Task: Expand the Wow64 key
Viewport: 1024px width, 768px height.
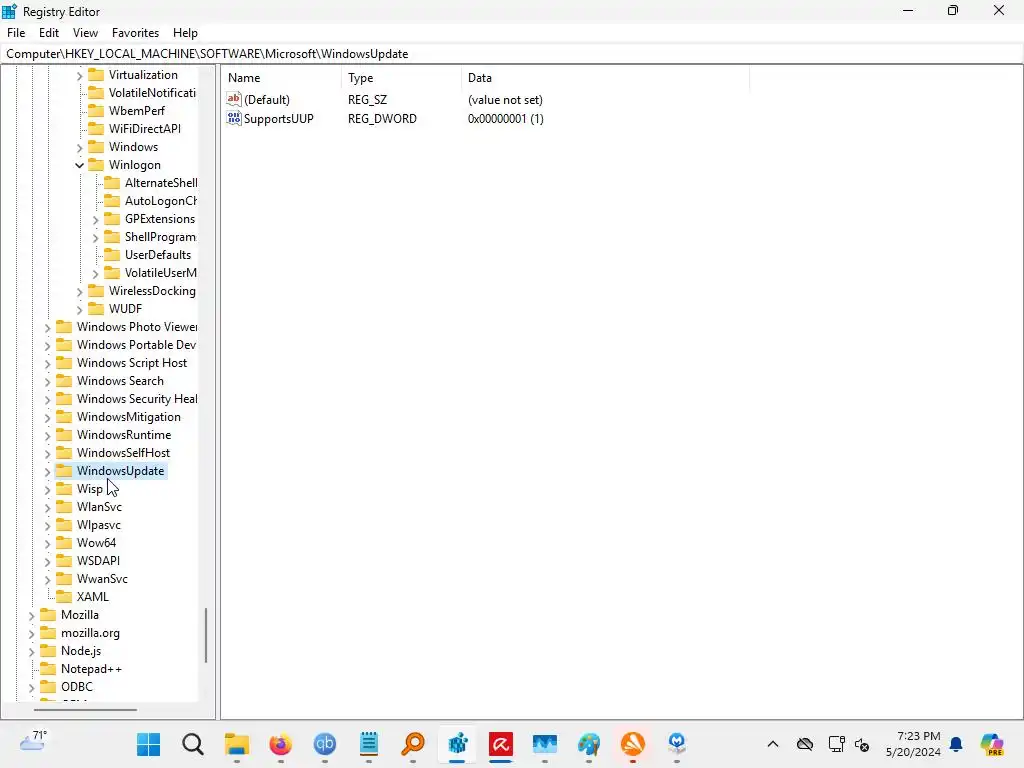Action: point(48,543)
